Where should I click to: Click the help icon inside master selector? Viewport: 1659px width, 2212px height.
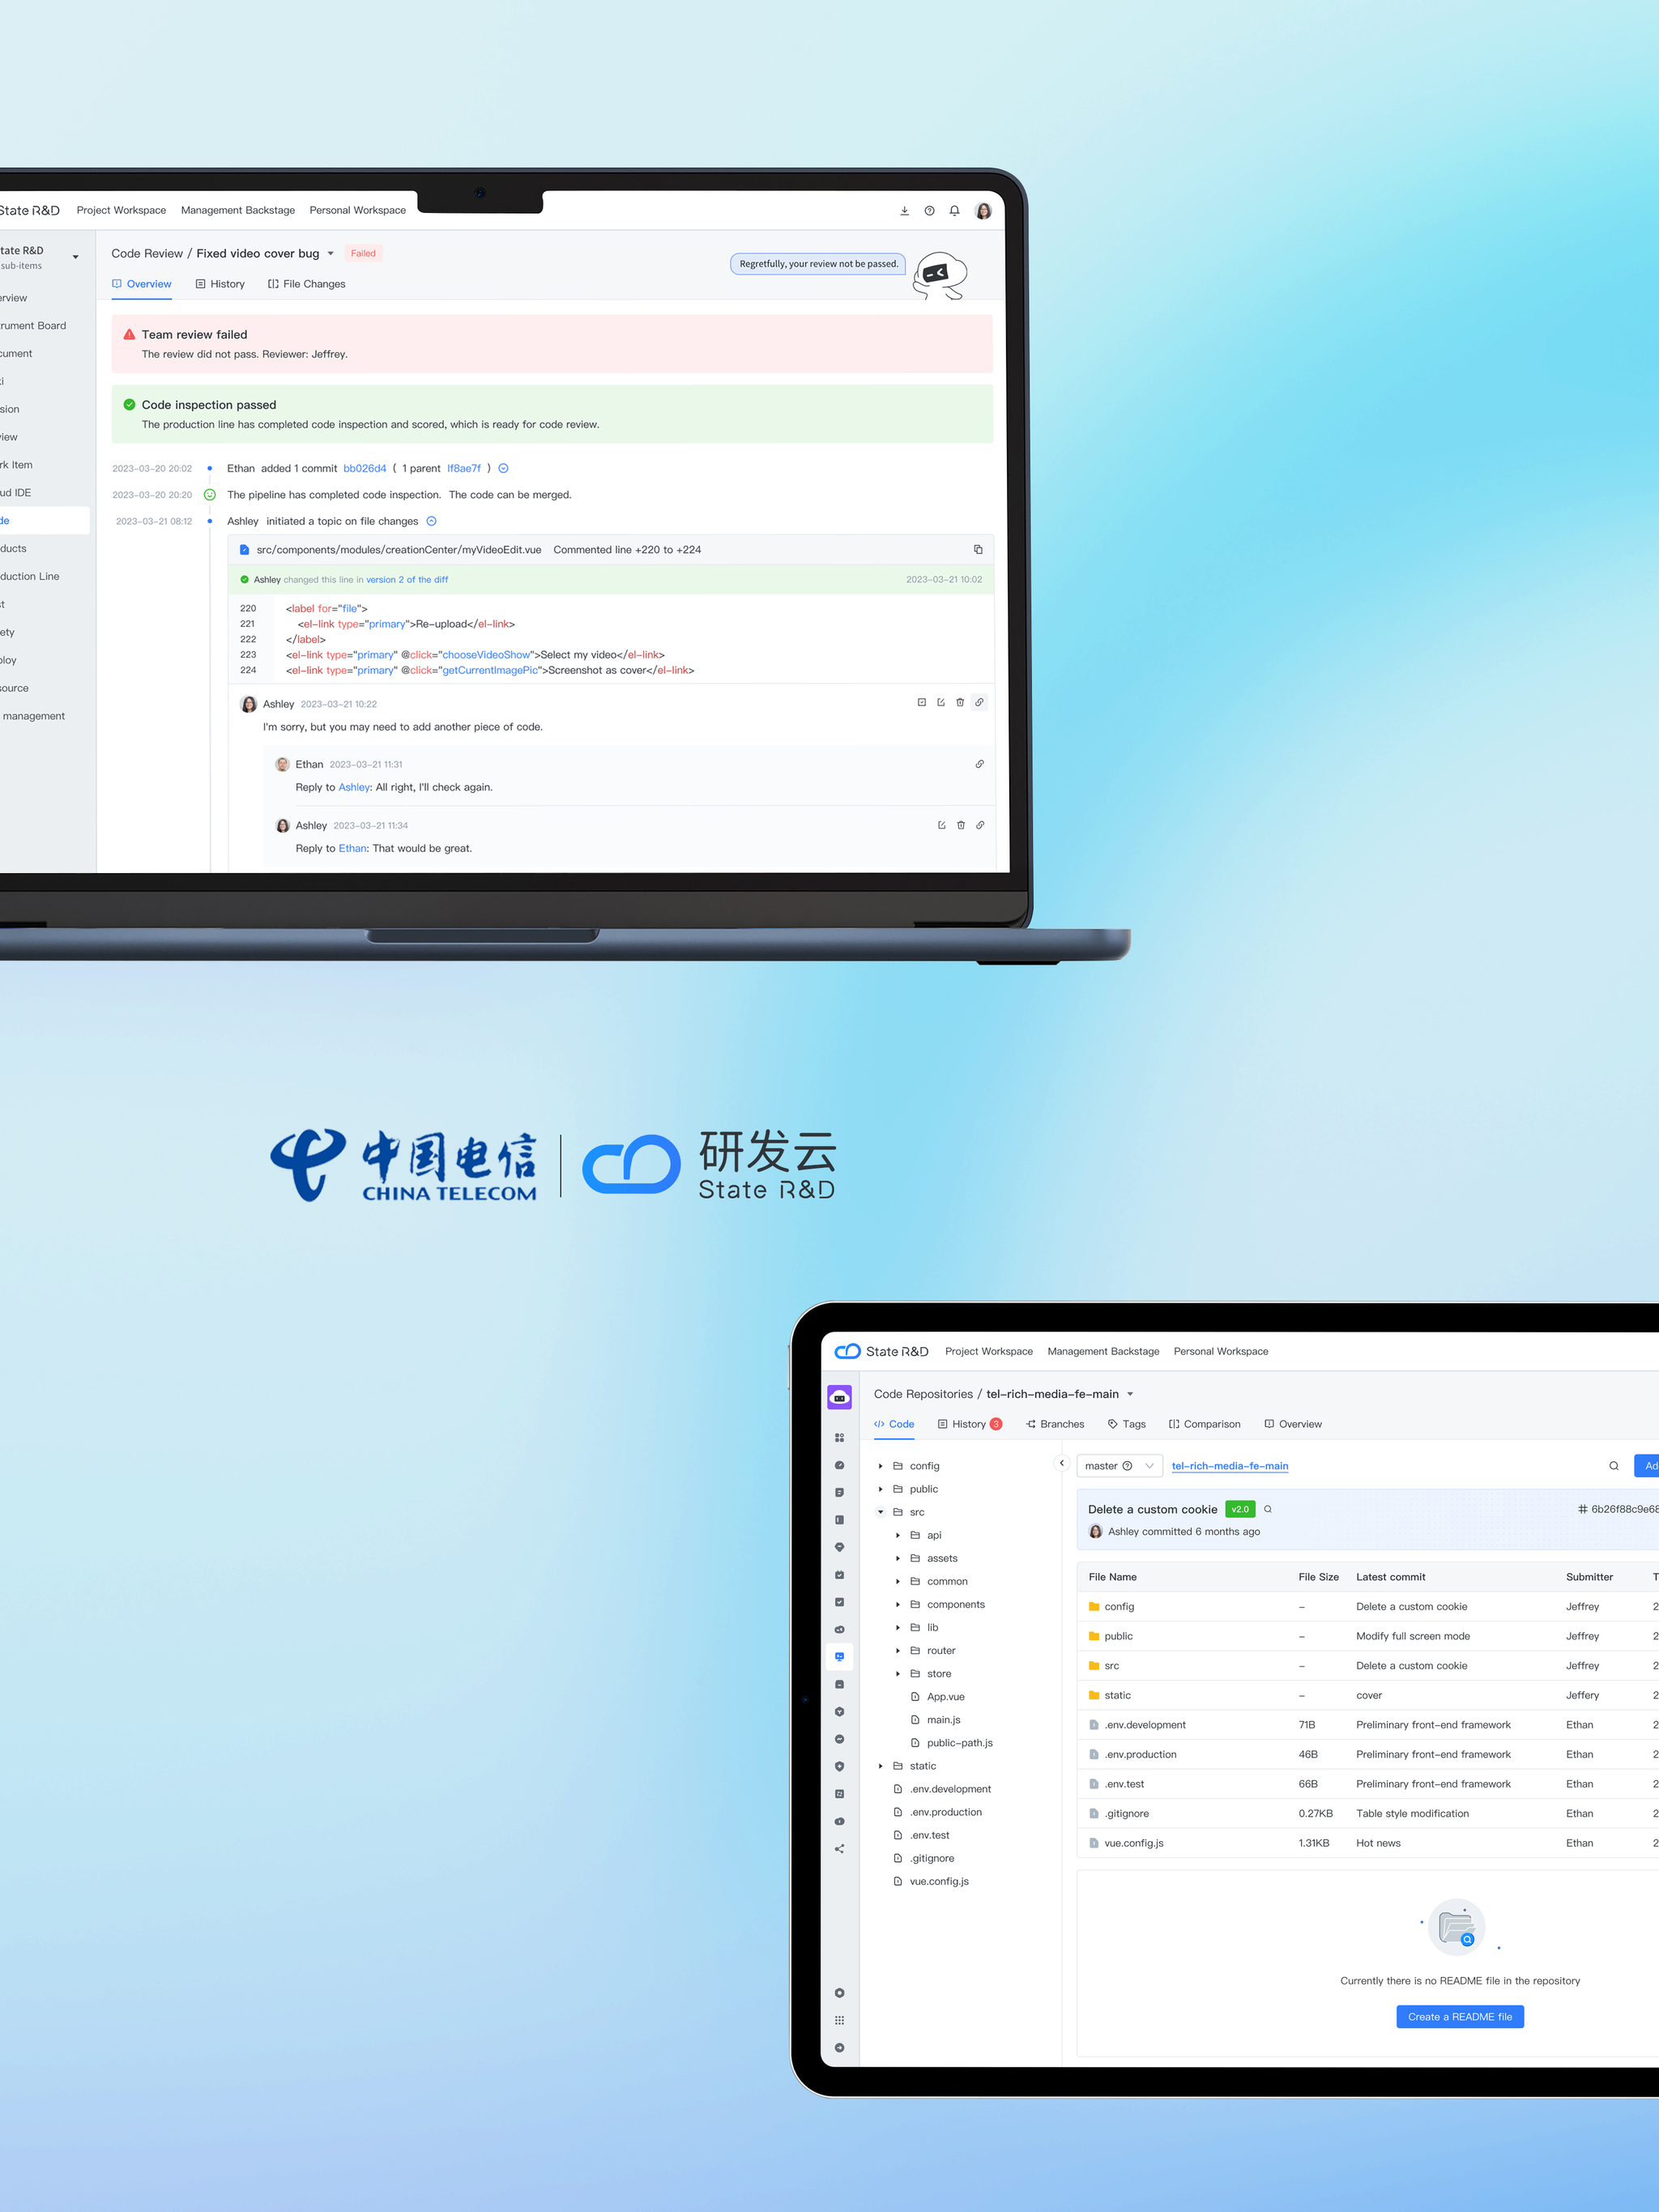[1127, 1466]
